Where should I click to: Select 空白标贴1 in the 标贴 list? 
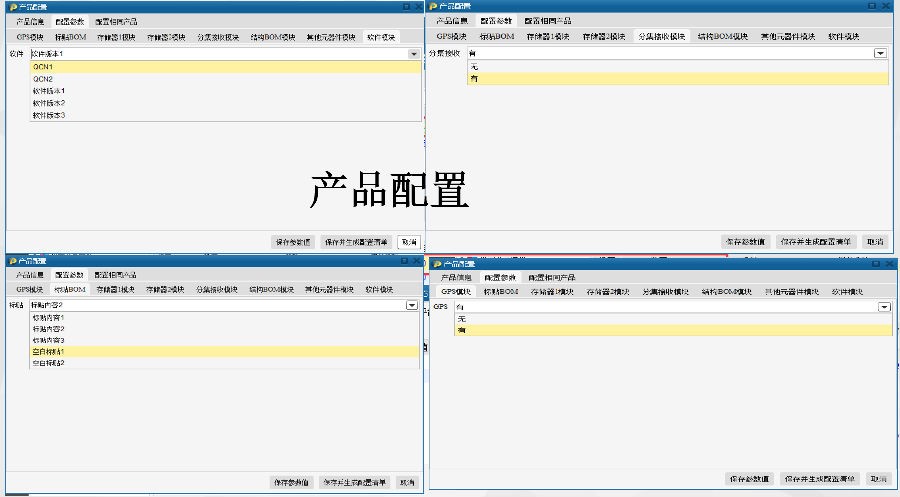tap(48, 352)
